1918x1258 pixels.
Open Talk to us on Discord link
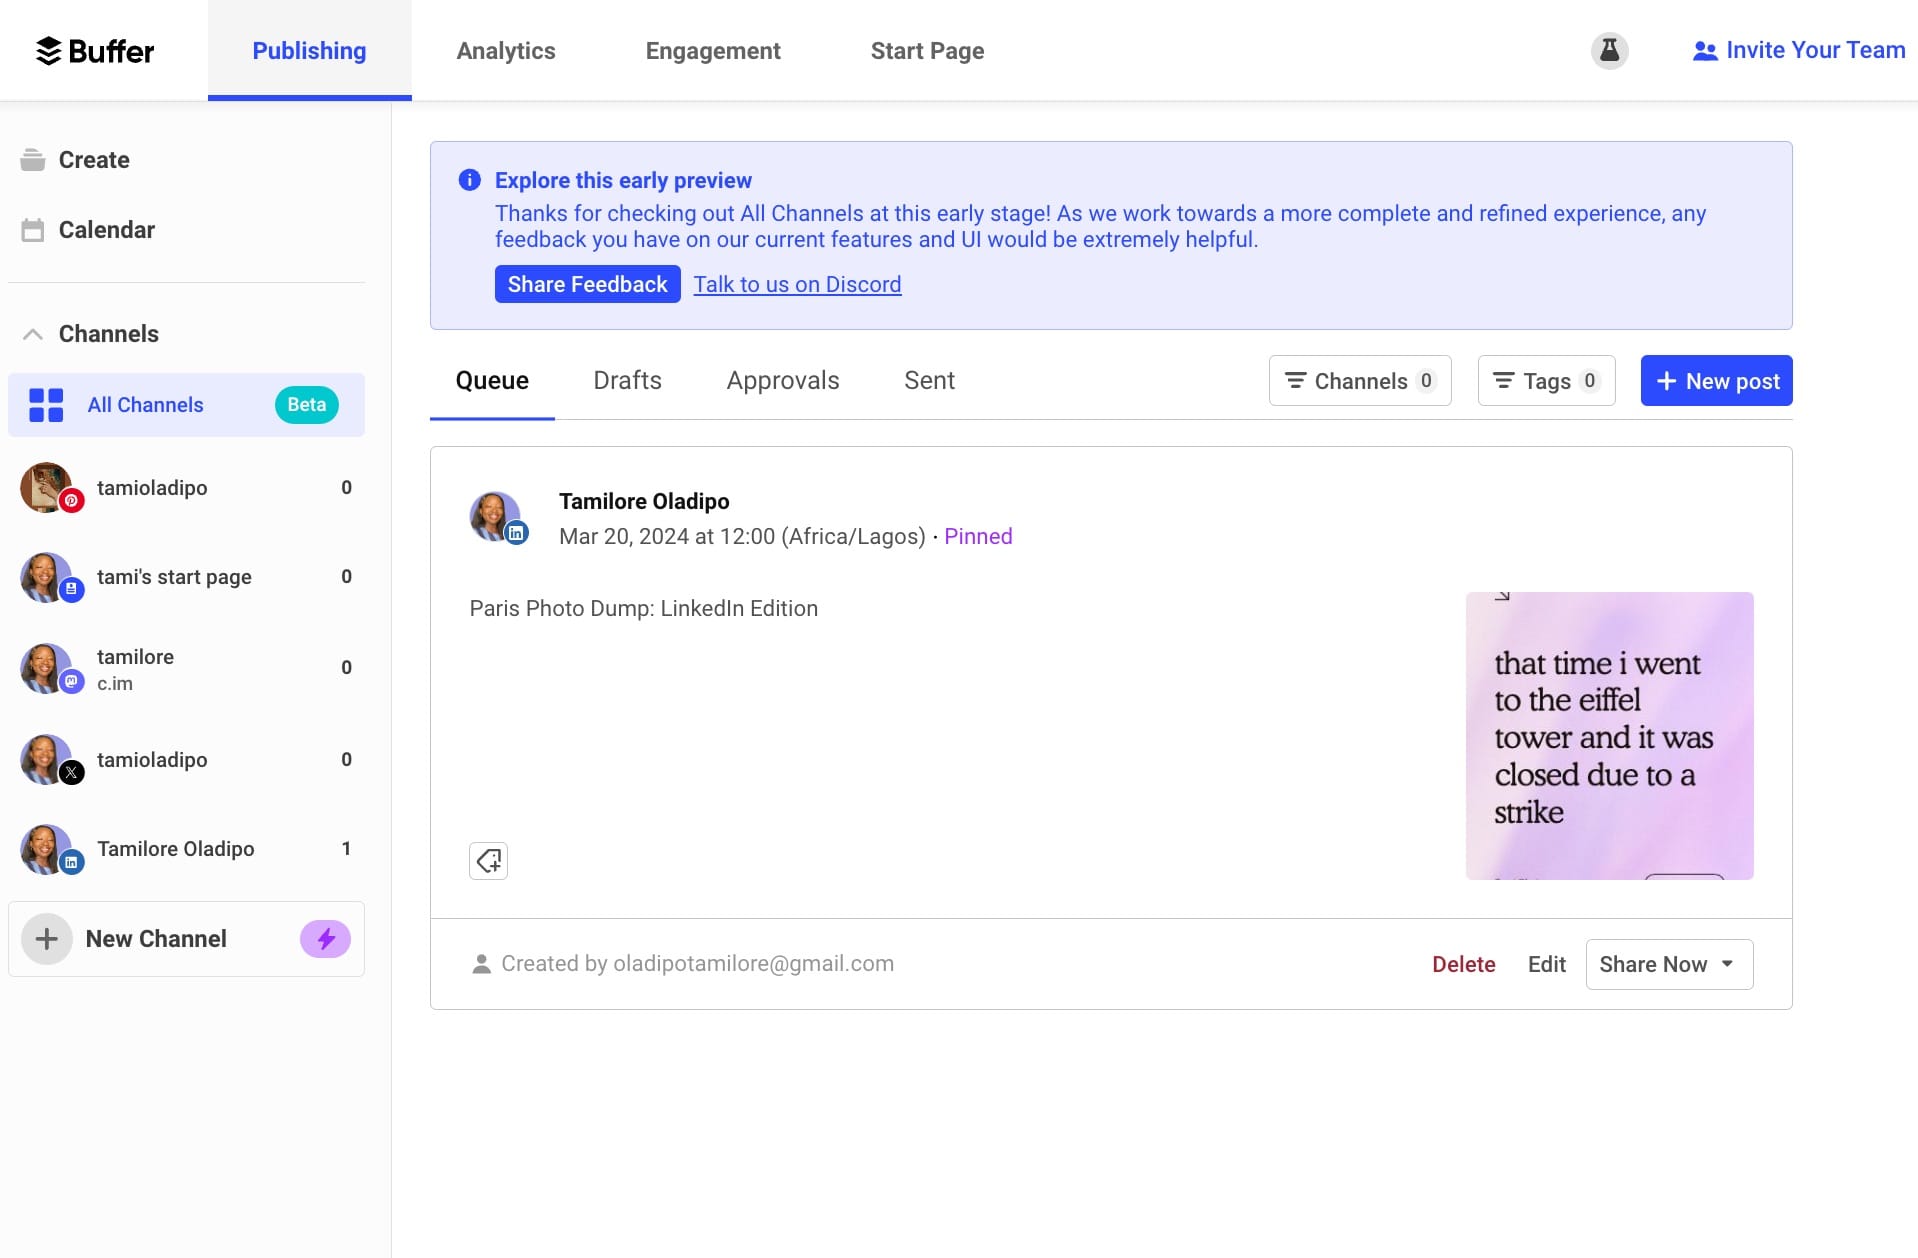(797, 284)
